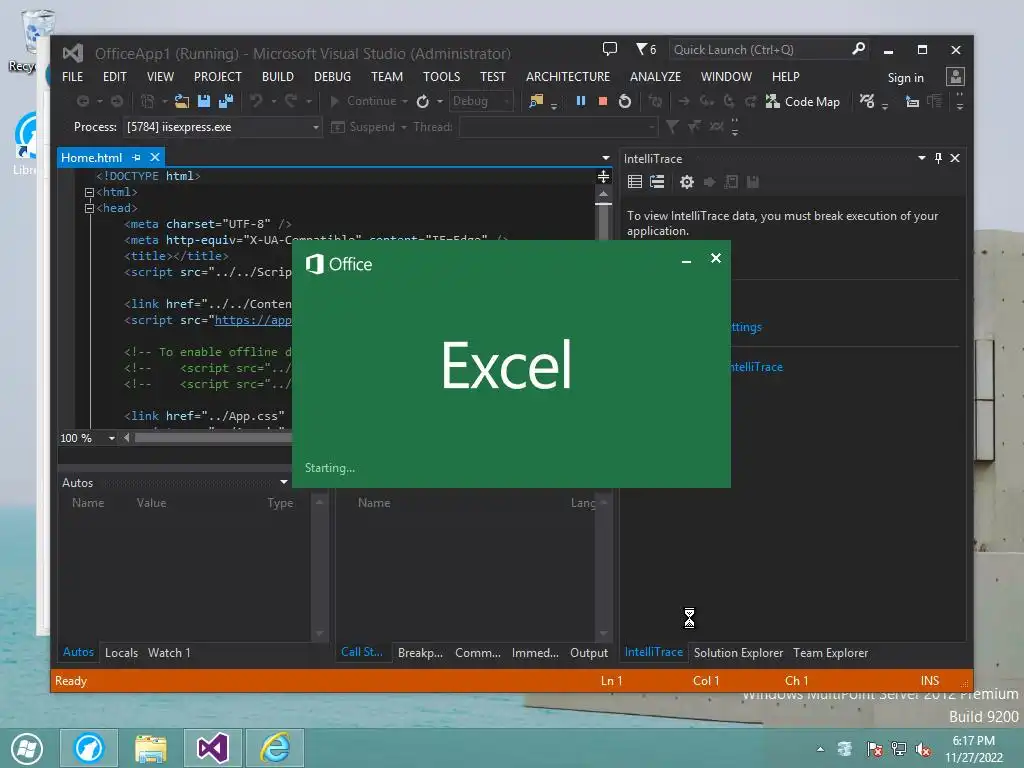
Task: Click the network tray icon
Action: (x=899, y=749)
